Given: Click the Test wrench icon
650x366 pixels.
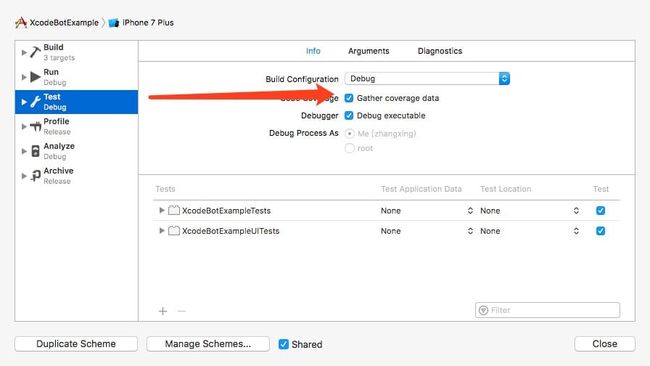Looking at the screenshot, I should (36, 102).
